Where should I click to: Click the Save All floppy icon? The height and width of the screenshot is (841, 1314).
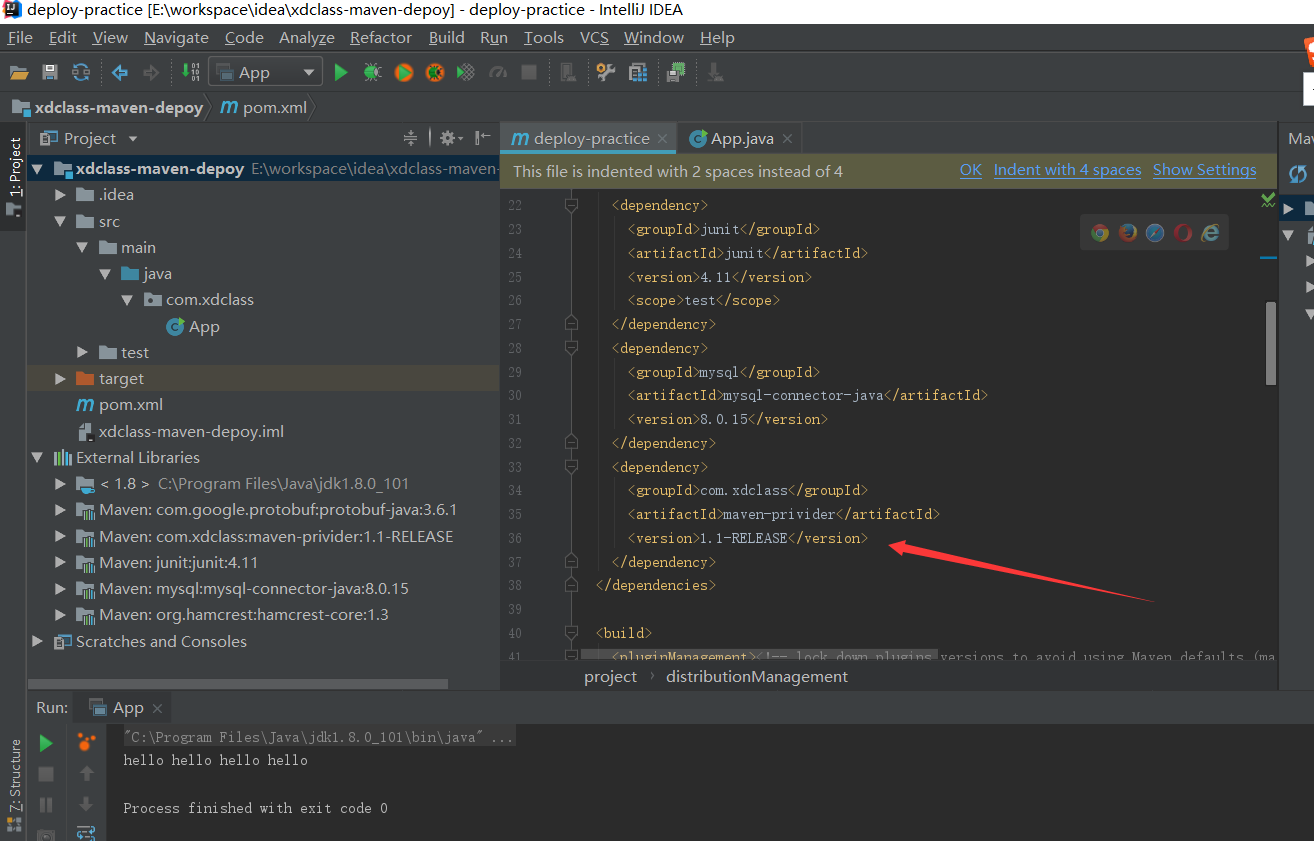(x=50, y=72)
